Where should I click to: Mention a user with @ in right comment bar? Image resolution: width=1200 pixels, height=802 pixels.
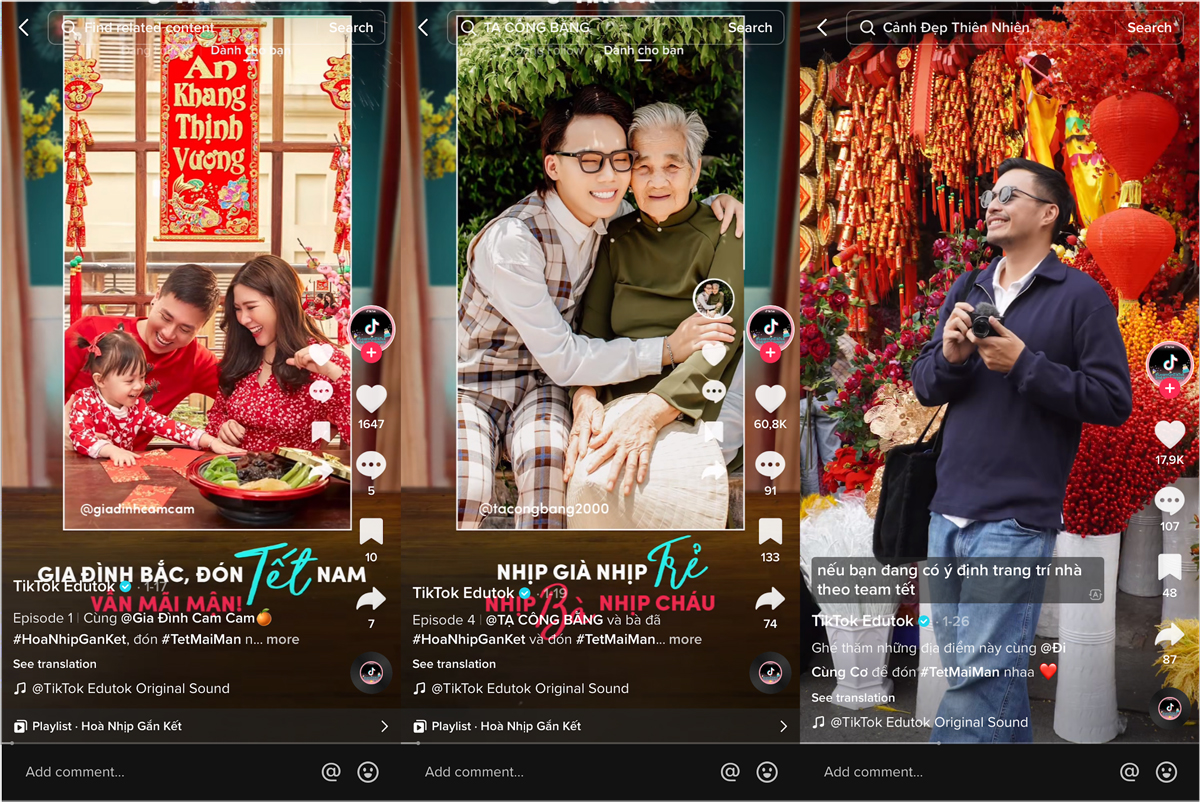coord(1129,772)
